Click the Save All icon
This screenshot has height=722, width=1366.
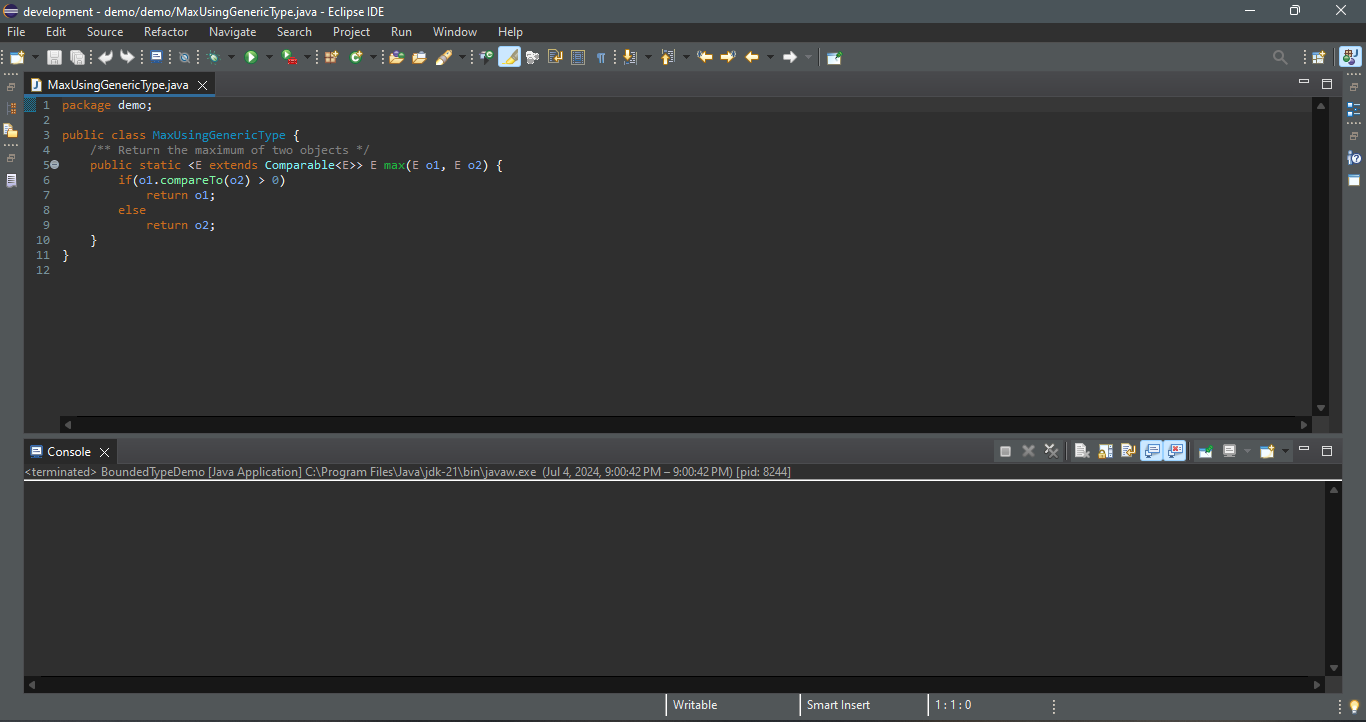[x=77, y=57]
